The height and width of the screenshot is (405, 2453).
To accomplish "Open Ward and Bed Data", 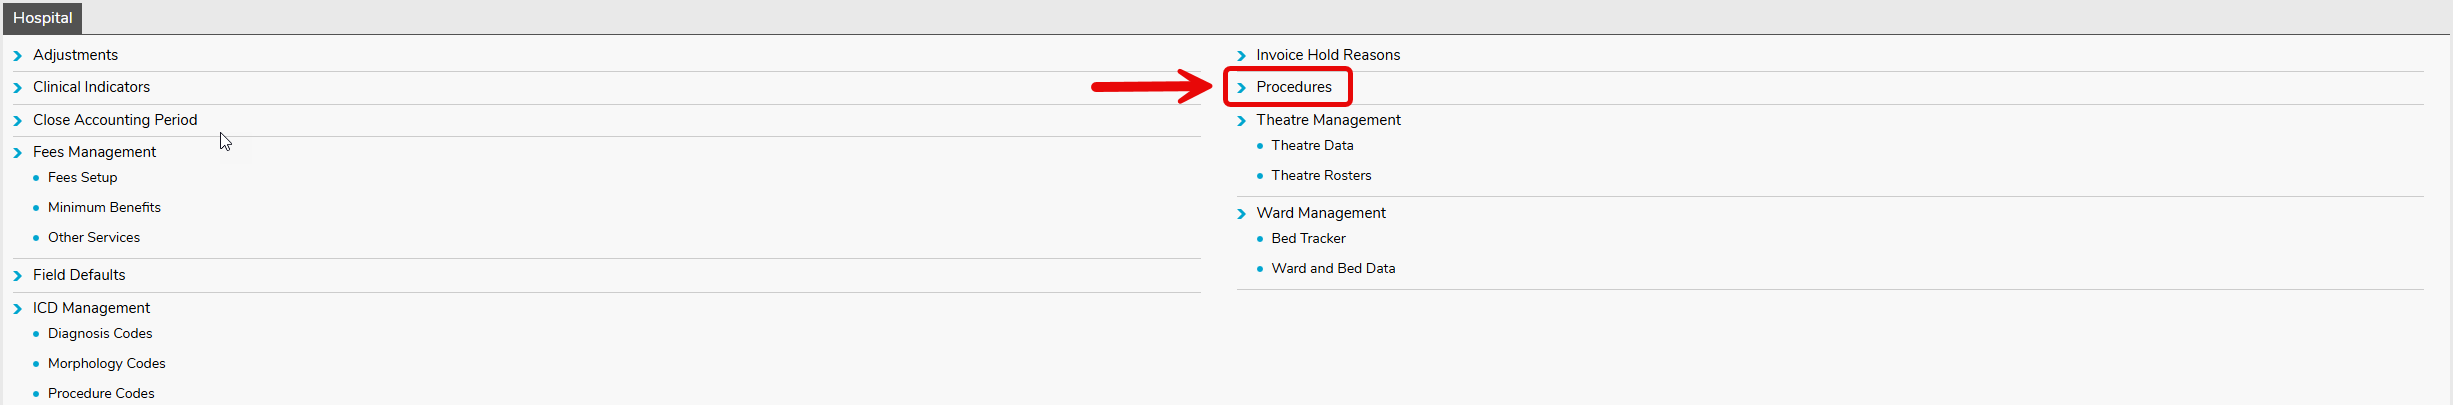I will tap(1333, 268).
